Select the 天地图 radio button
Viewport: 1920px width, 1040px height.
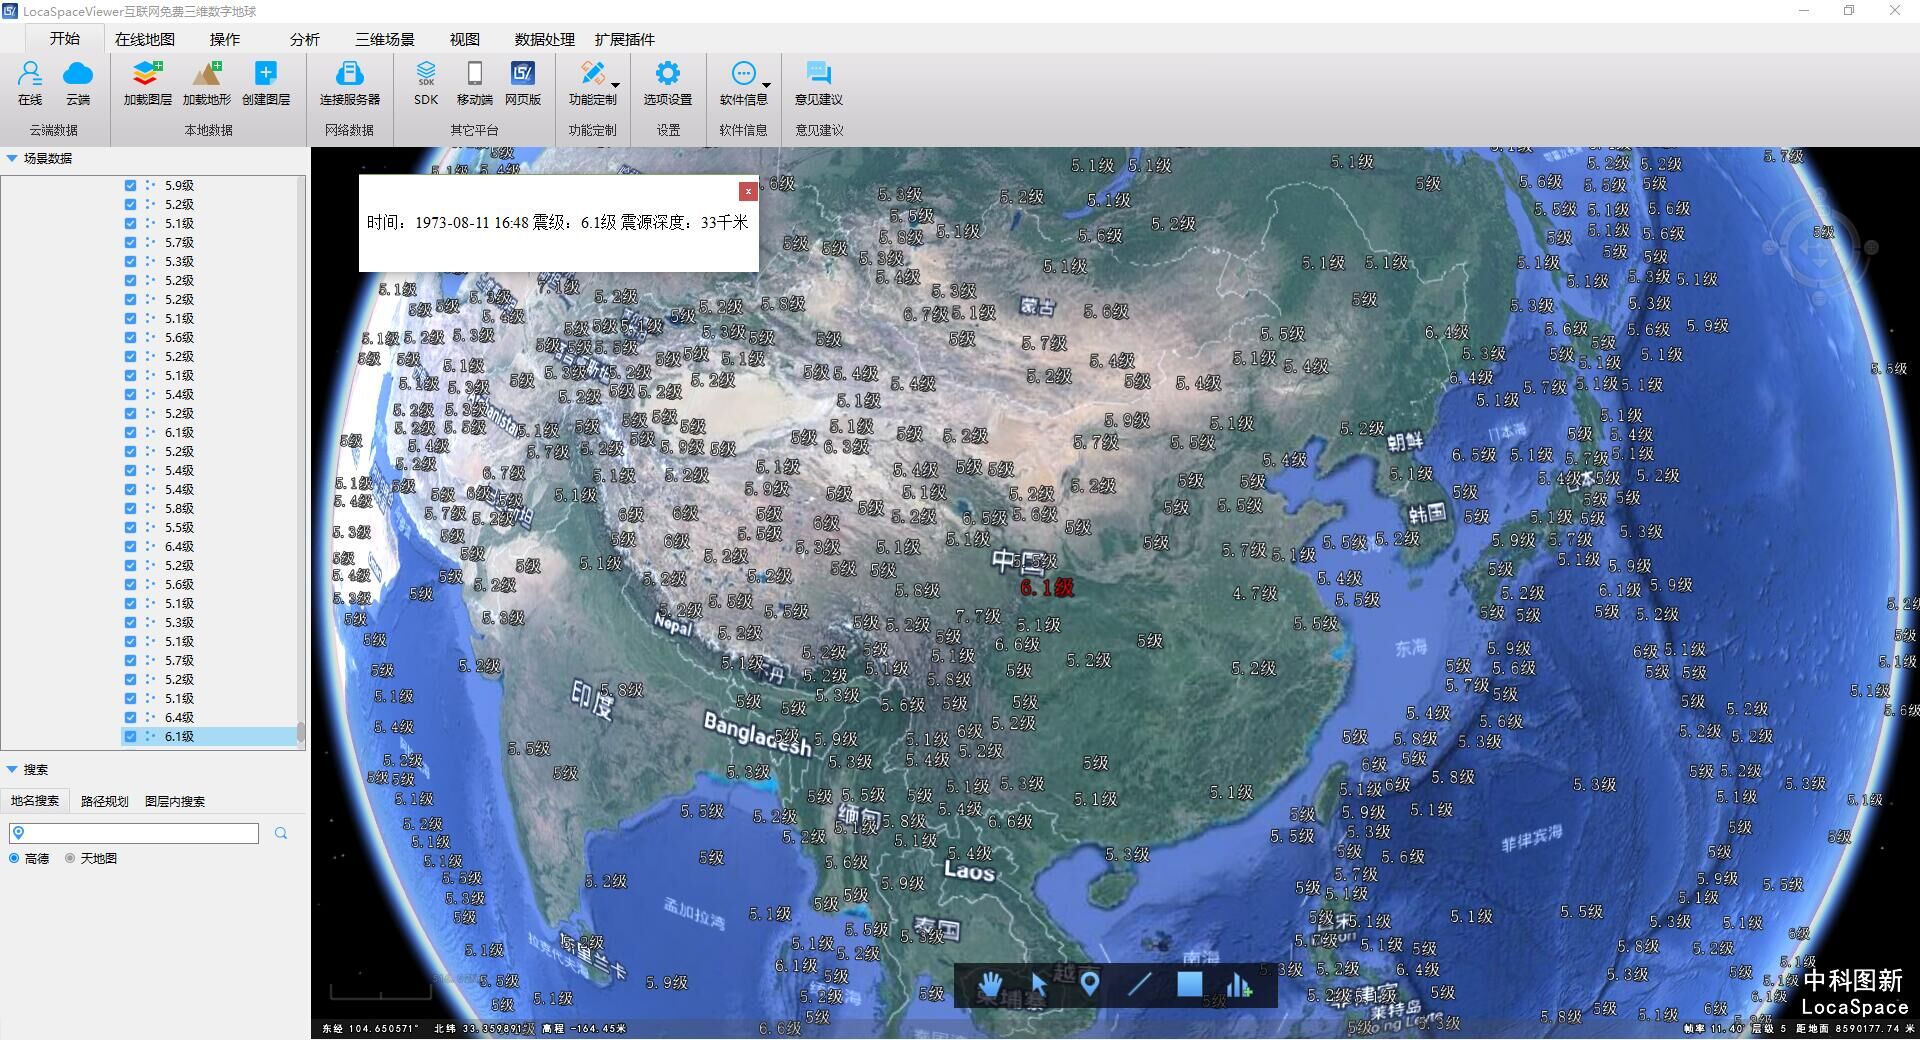pos(70,858)
